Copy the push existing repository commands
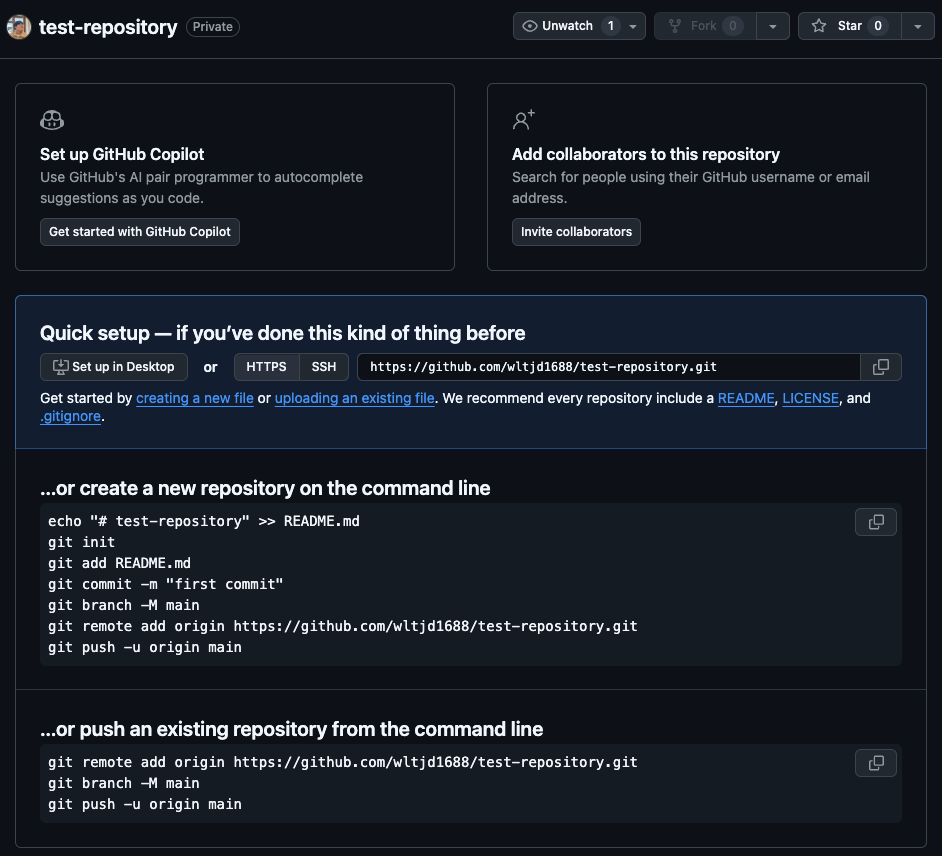The image size is (942, 856). tap(876, 763)
